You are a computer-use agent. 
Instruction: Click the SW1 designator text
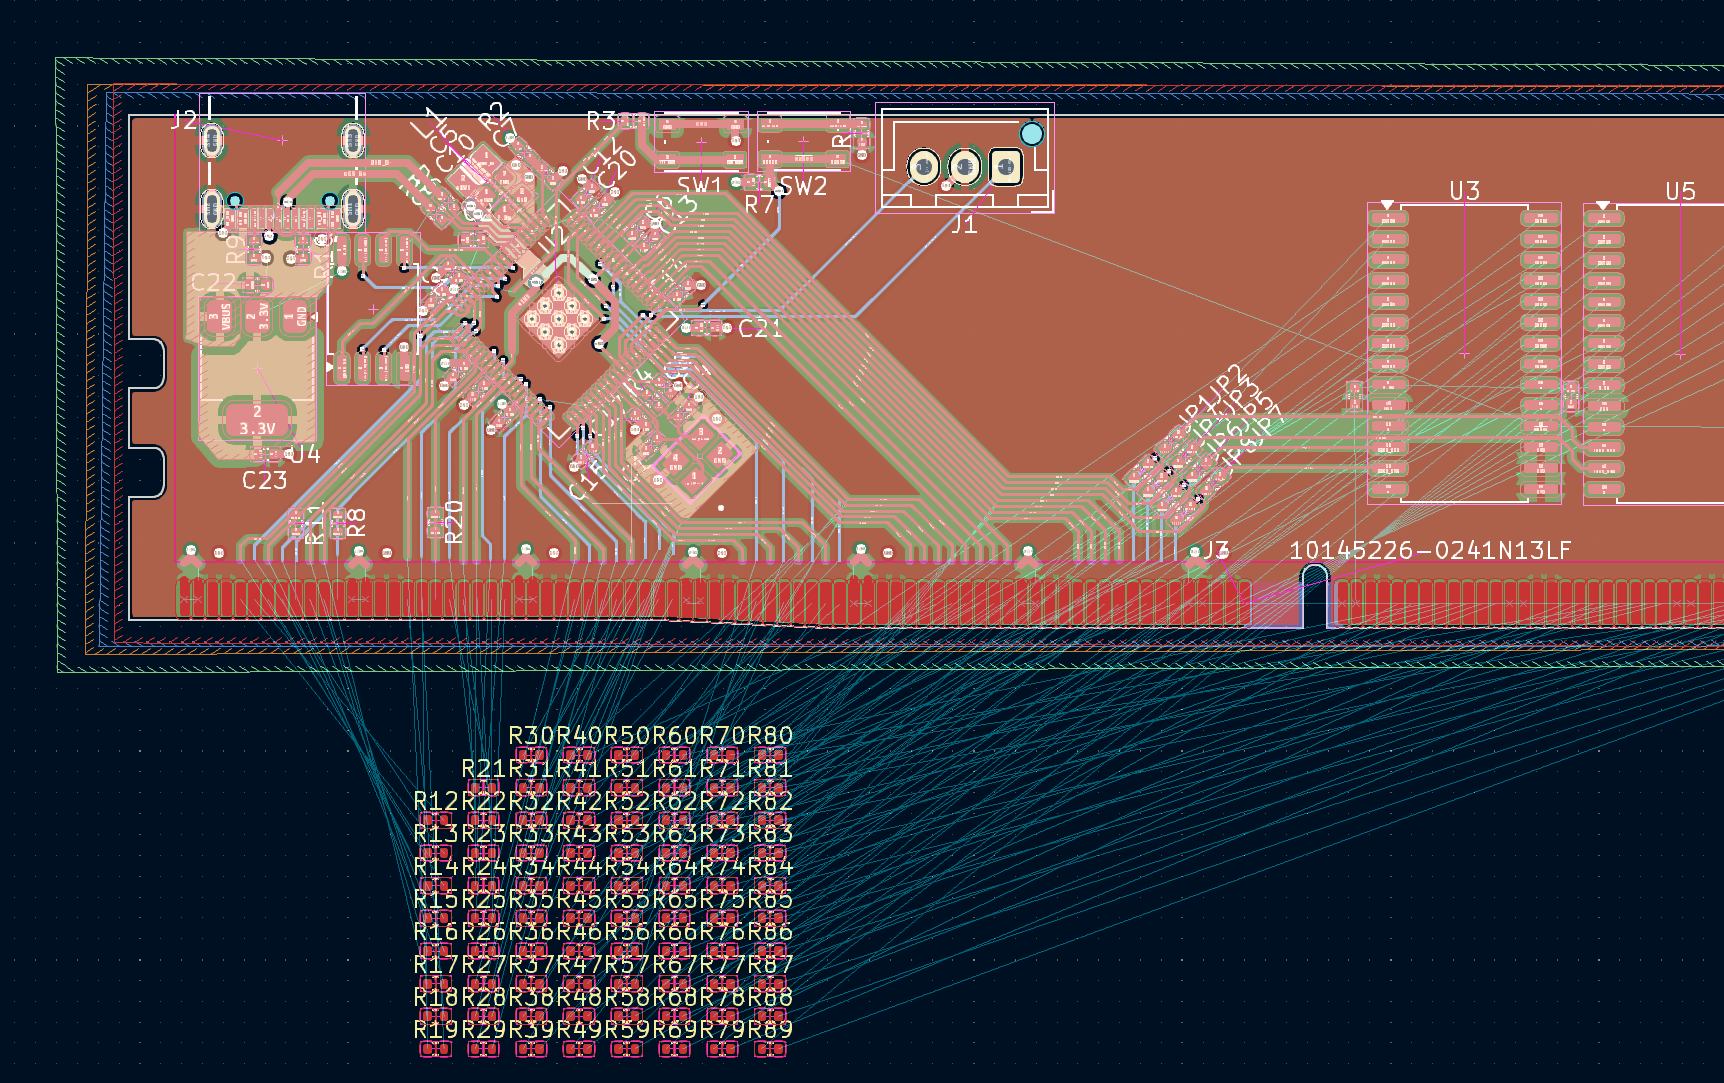click(x=699, y=186)
